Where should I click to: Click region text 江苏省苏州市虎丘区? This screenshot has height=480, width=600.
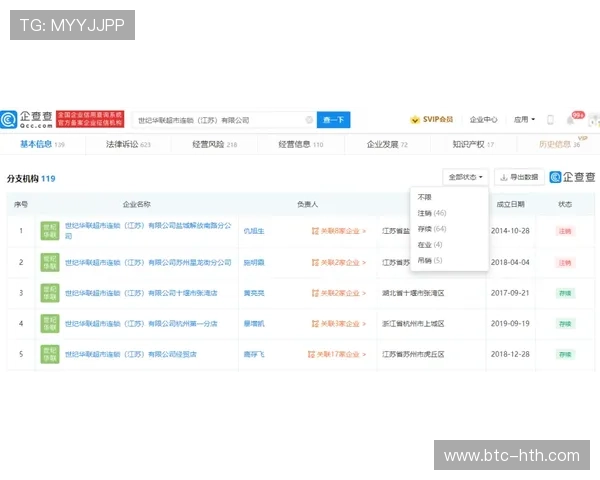click(413, 354)
